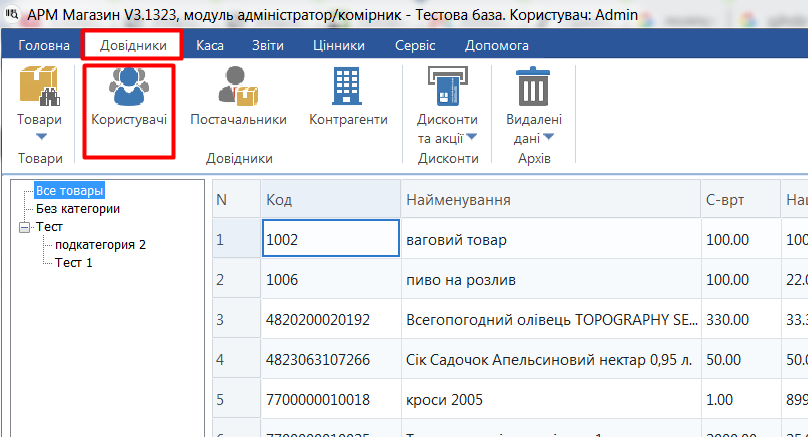
Task: Select the Все товары tree item
Action: click(70, 191)
